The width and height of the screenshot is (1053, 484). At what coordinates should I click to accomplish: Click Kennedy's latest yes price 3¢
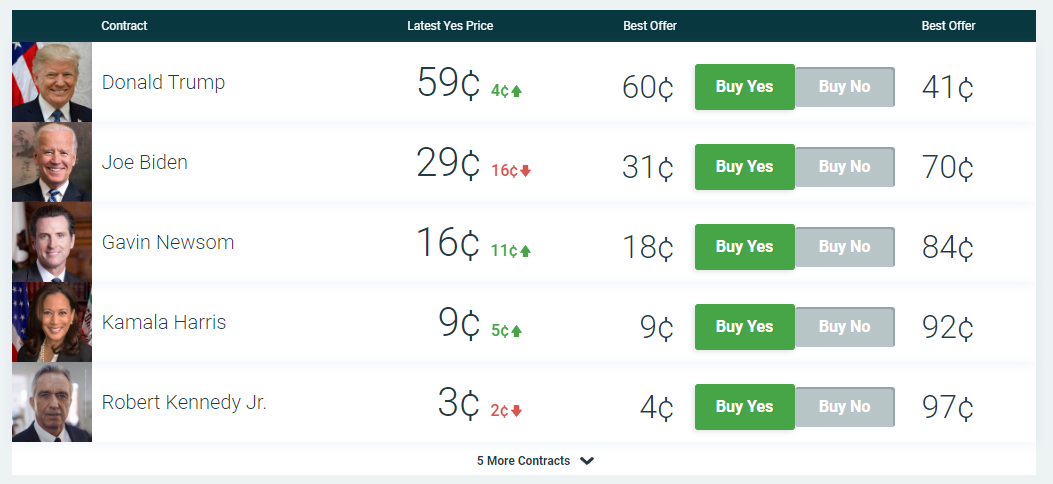point(459,403)
